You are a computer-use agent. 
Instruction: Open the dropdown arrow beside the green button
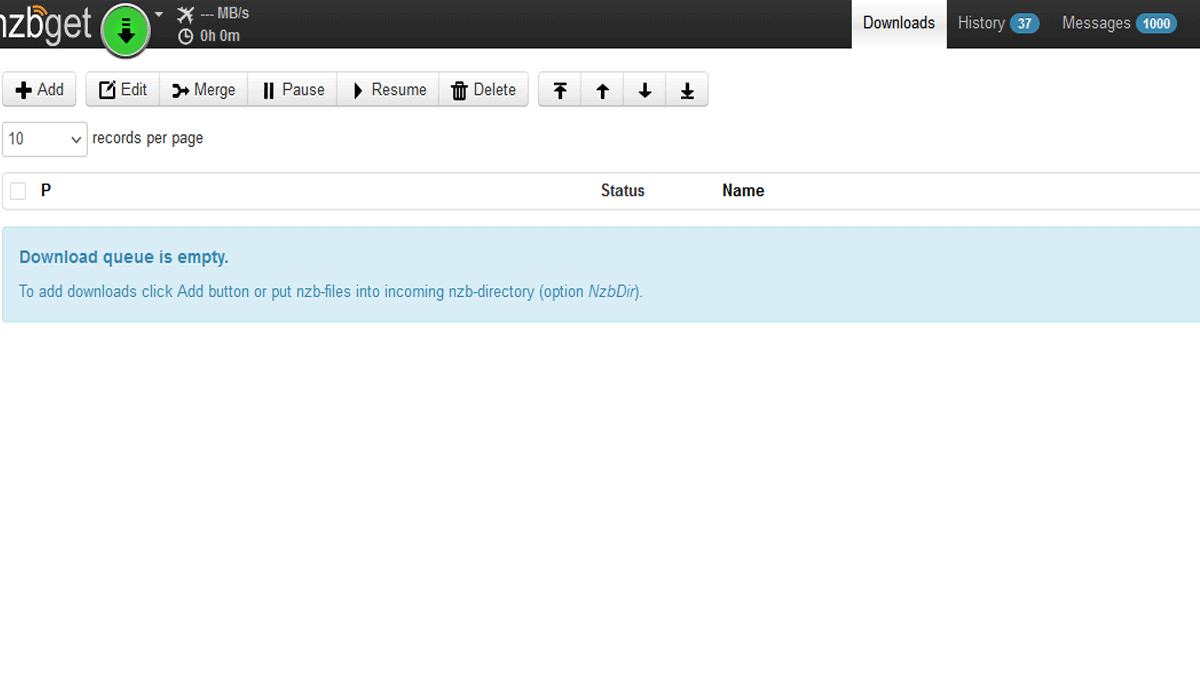pos(159,15)
